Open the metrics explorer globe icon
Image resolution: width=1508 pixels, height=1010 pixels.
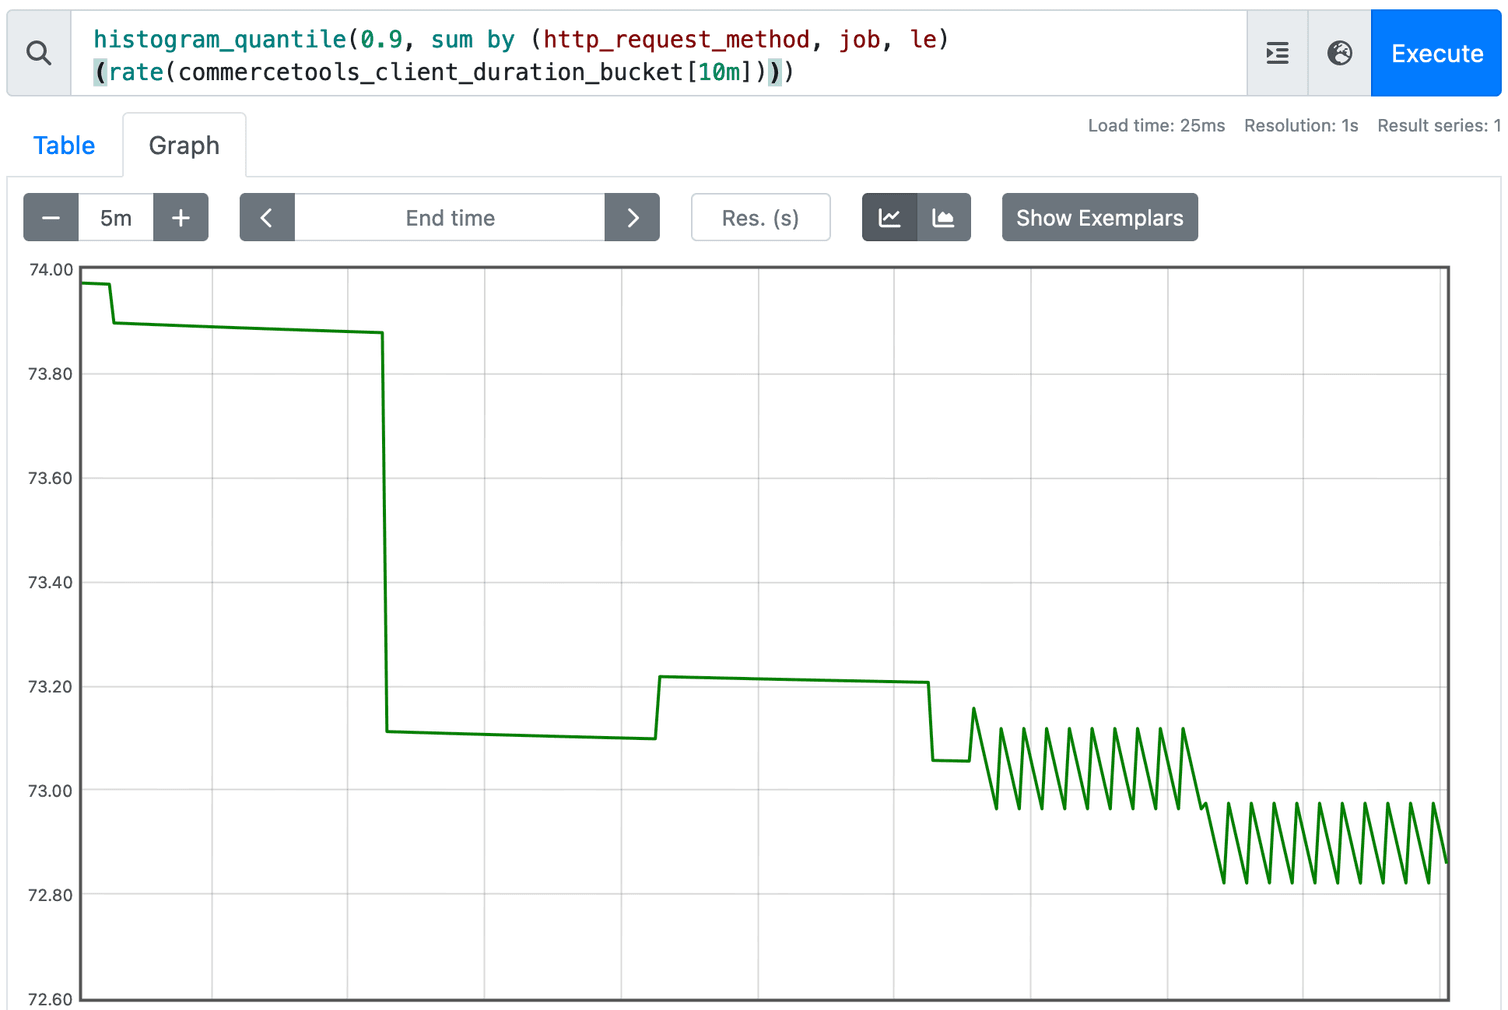(x=1339, y=53)
